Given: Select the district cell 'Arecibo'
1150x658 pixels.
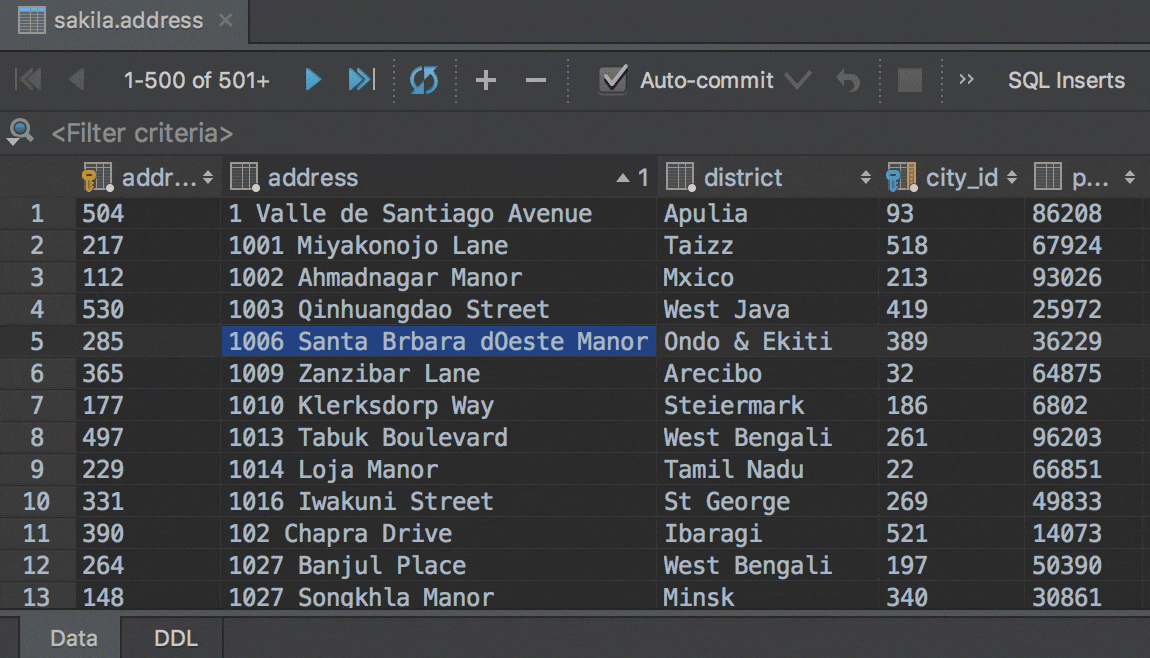Looking at the screenshot, I should [768, 373].
